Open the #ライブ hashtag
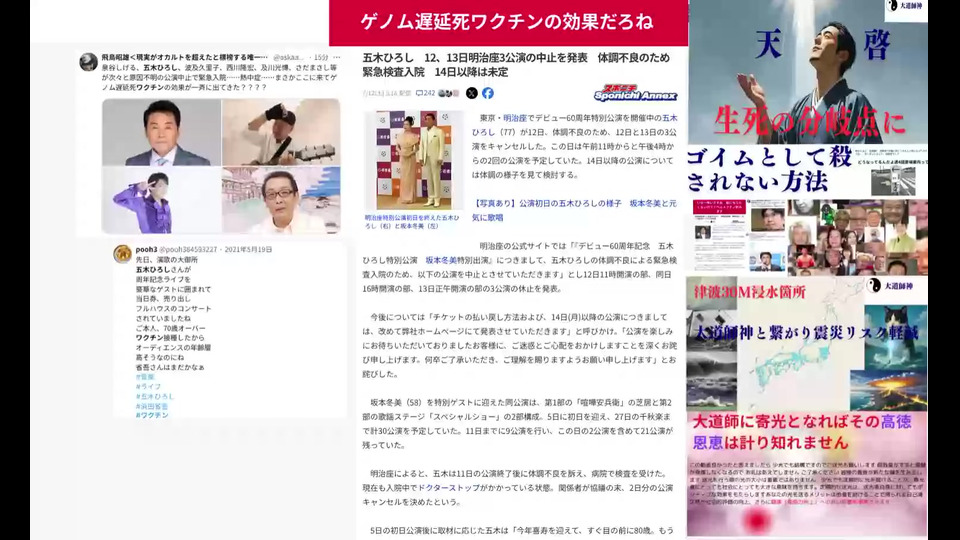Image resolution: width=960 pixels, height=540 pixels. (x=148, y=386)
